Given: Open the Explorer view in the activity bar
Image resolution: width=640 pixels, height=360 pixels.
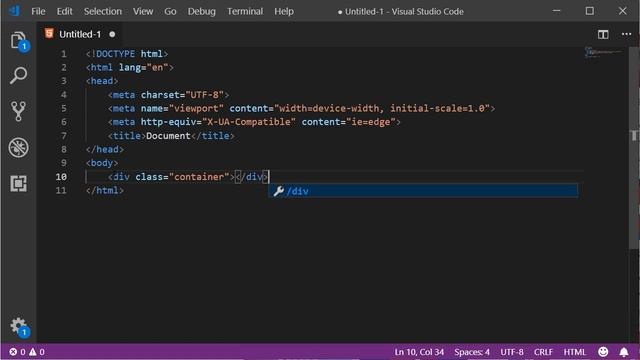Looking at the screenshot, I should point(18,40).
